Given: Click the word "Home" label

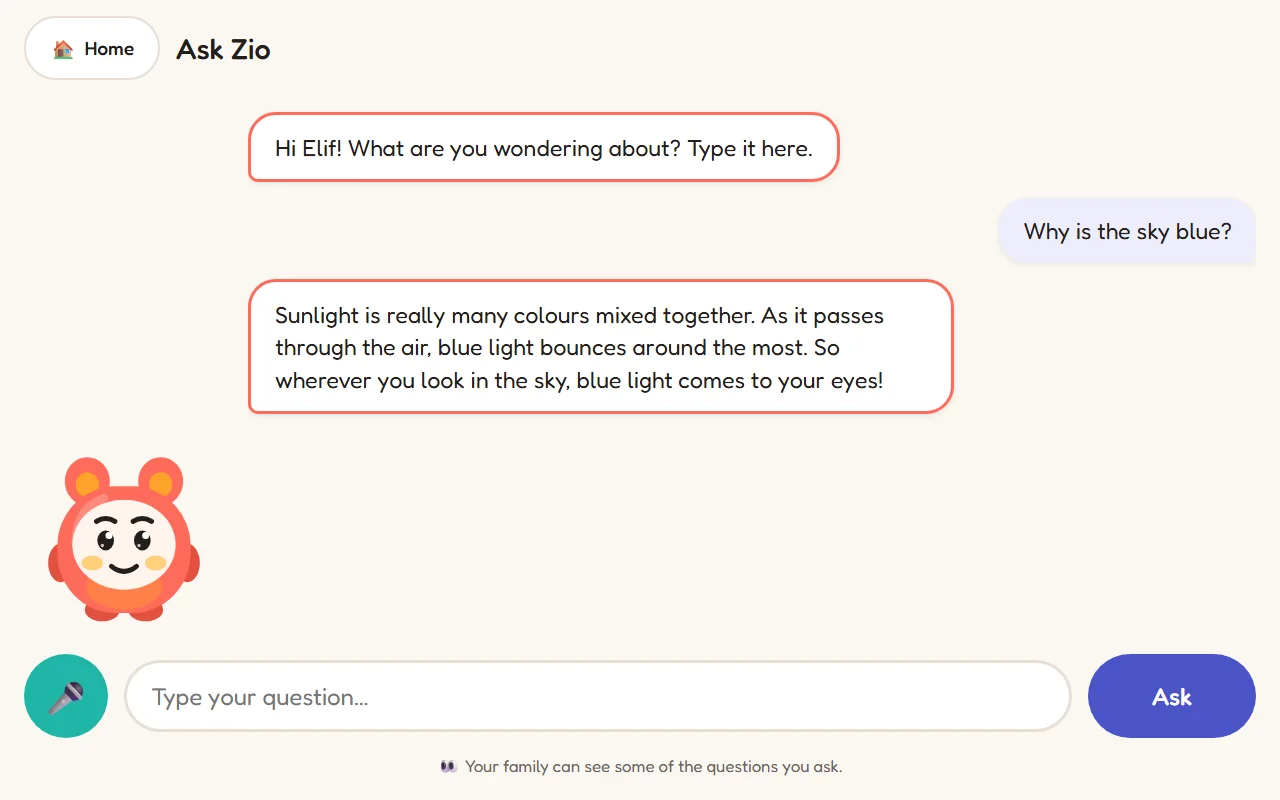Looking at the screenshot, I should pyautogui.click(x=109, y=48).
